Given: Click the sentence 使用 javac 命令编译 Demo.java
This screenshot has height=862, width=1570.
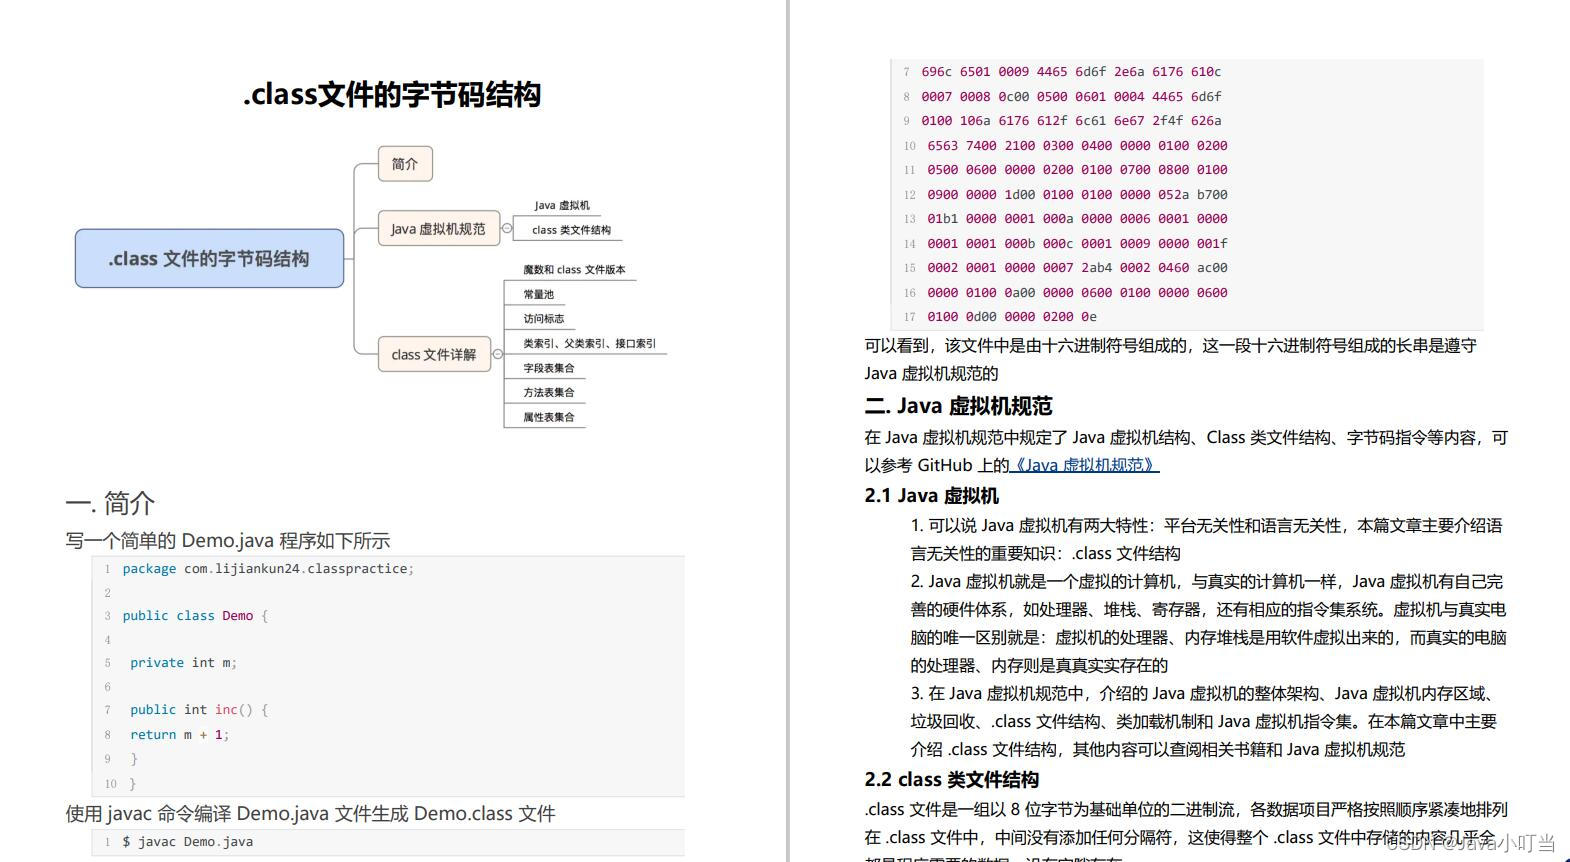Looking at the screenshot, I should pos(310,814).
